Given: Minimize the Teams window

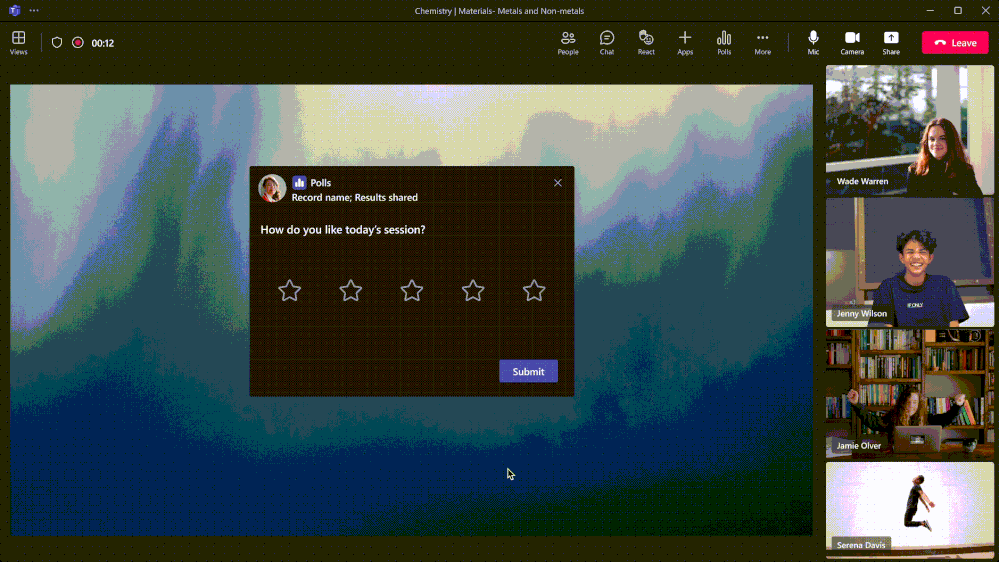Looking at the screenshot, I should 930,11.
